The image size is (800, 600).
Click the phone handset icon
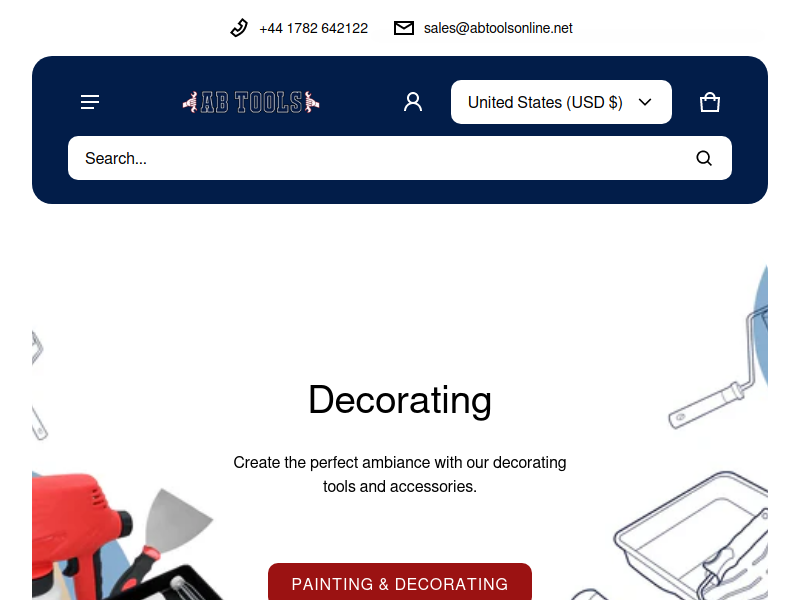pyautogui.click(x=239, y=28)
